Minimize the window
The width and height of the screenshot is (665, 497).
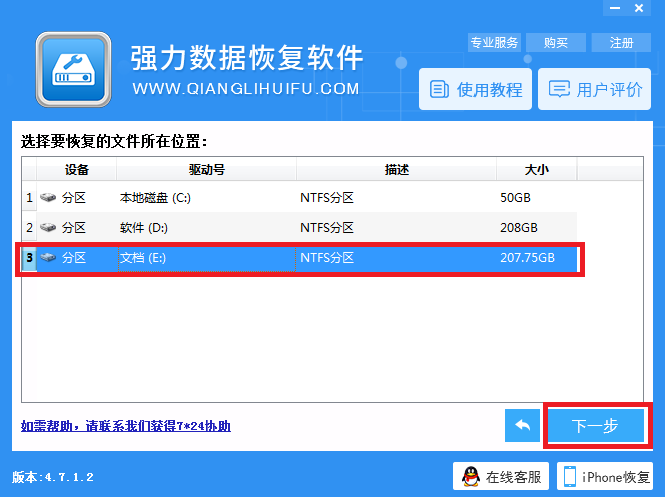tap(615, 8)
